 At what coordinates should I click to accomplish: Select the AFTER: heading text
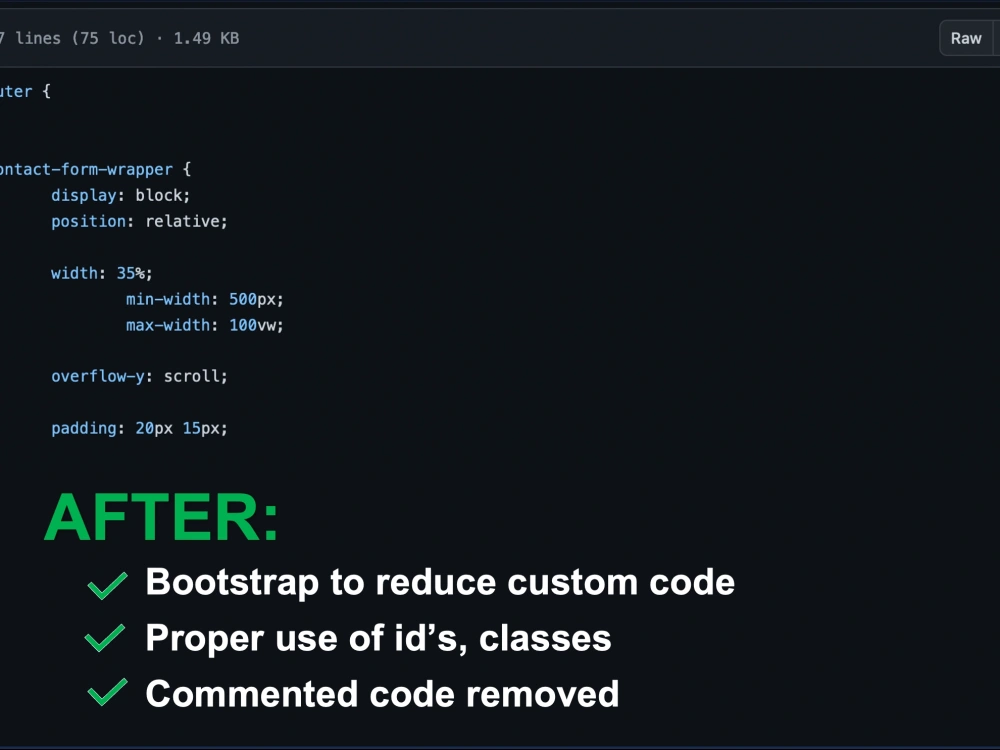pyautogui.click(x=160, y=517)
